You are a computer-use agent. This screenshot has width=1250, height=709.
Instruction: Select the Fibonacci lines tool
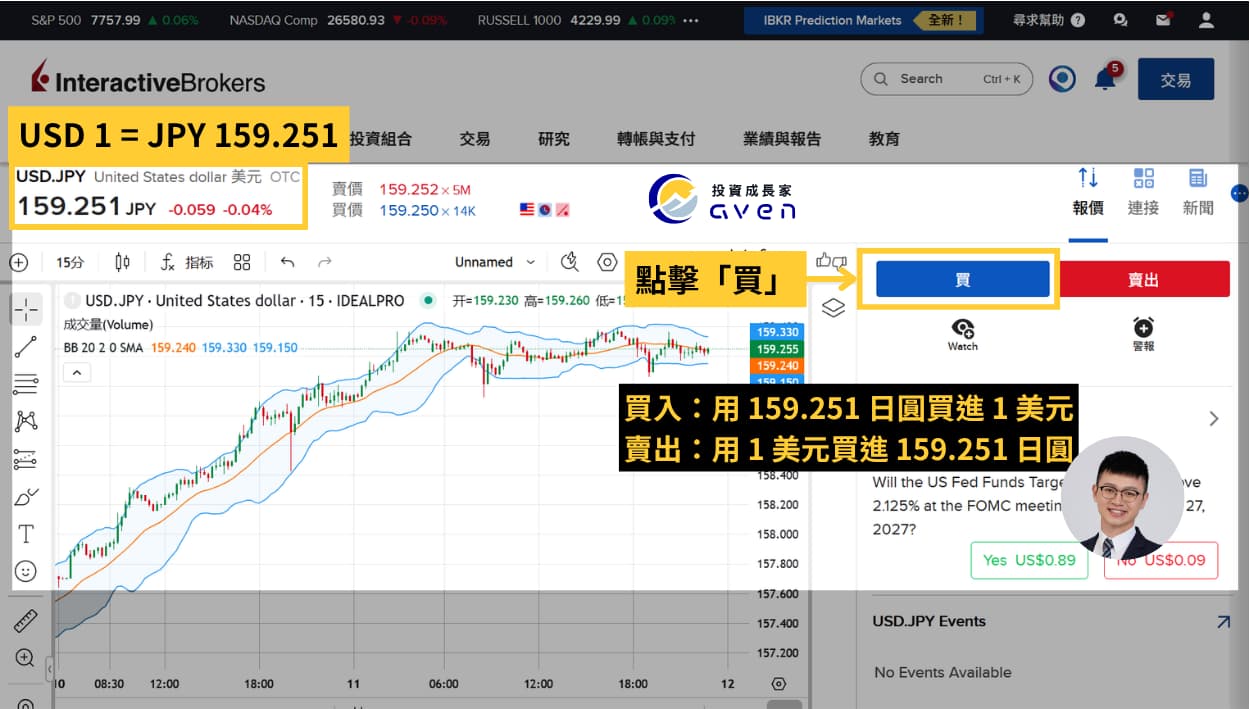(26, 384)
